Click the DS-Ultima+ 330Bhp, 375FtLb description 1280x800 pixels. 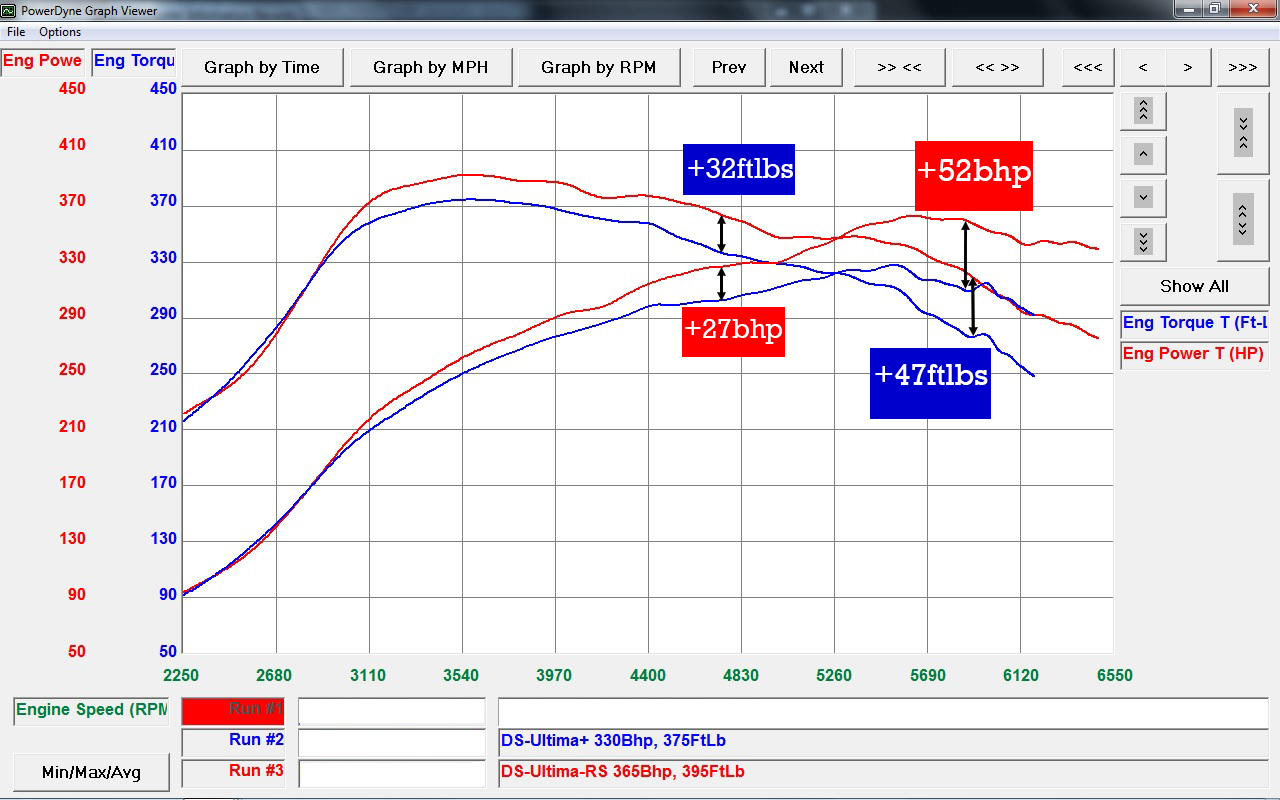pyautogui.click(x=883, y=742)
